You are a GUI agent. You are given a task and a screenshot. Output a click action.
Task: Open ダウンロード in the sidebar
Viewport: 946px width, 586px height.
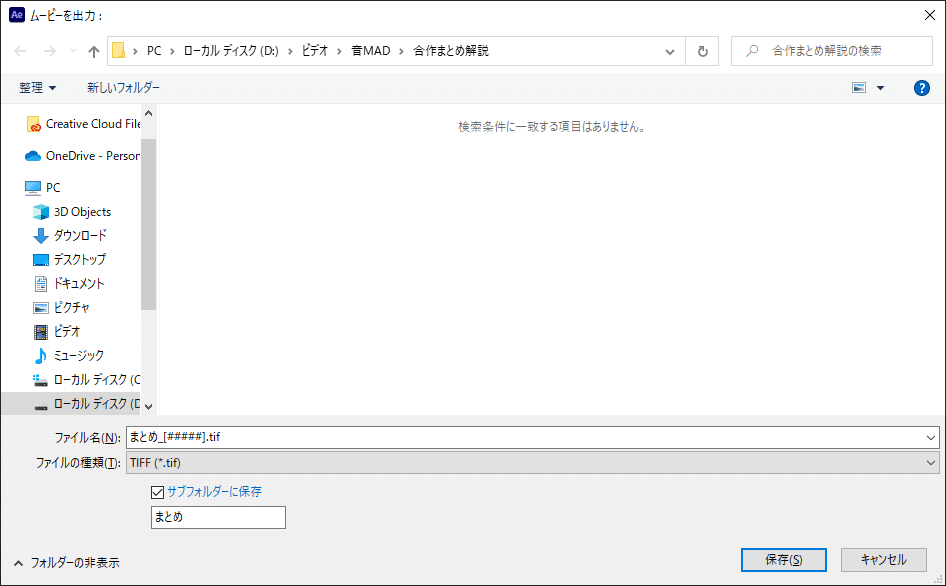69,235
